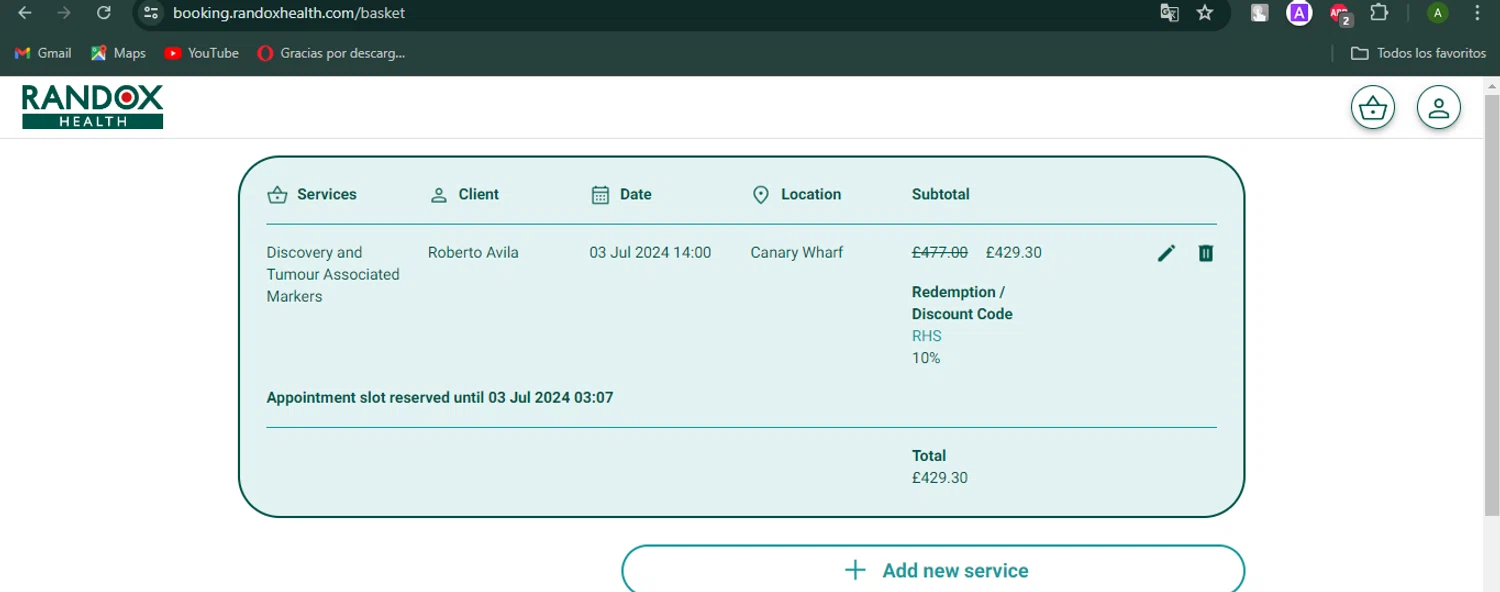Open the basket icon in the header
This screenshot has width=1500, height=592.
pyautogui.click(x=1373, y=108)
